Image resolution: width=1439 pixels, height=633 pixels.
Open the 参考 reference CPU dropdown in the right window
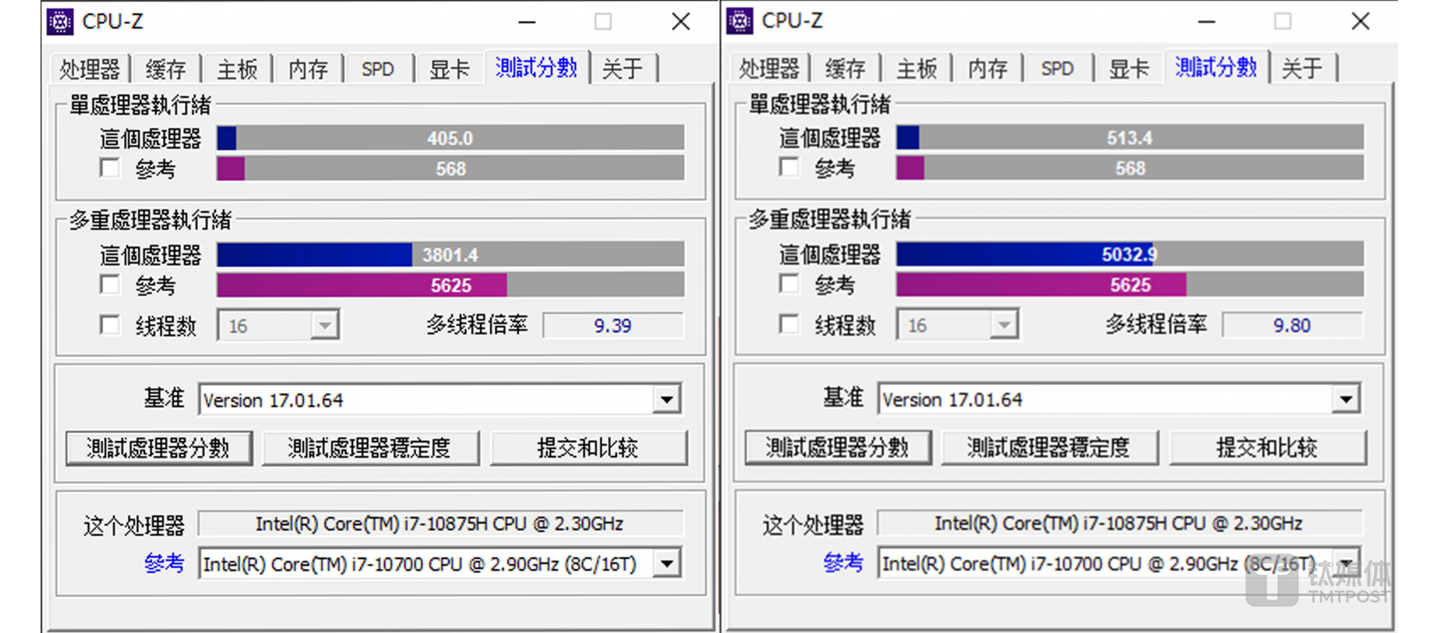point(1346,563)
